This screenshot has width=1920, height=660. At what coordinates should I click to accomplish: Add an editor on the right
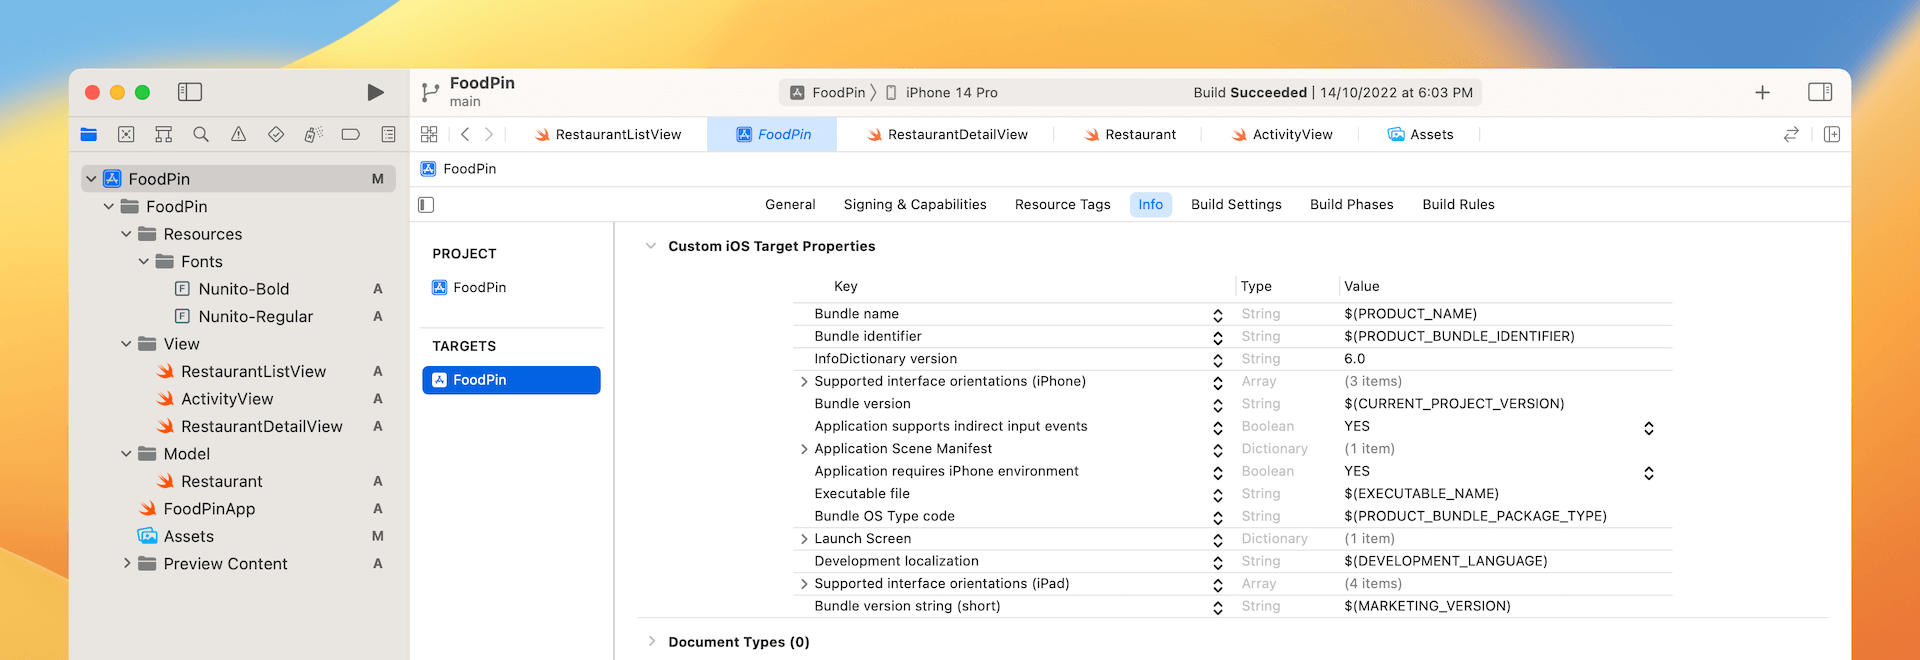coord(1832,134)
